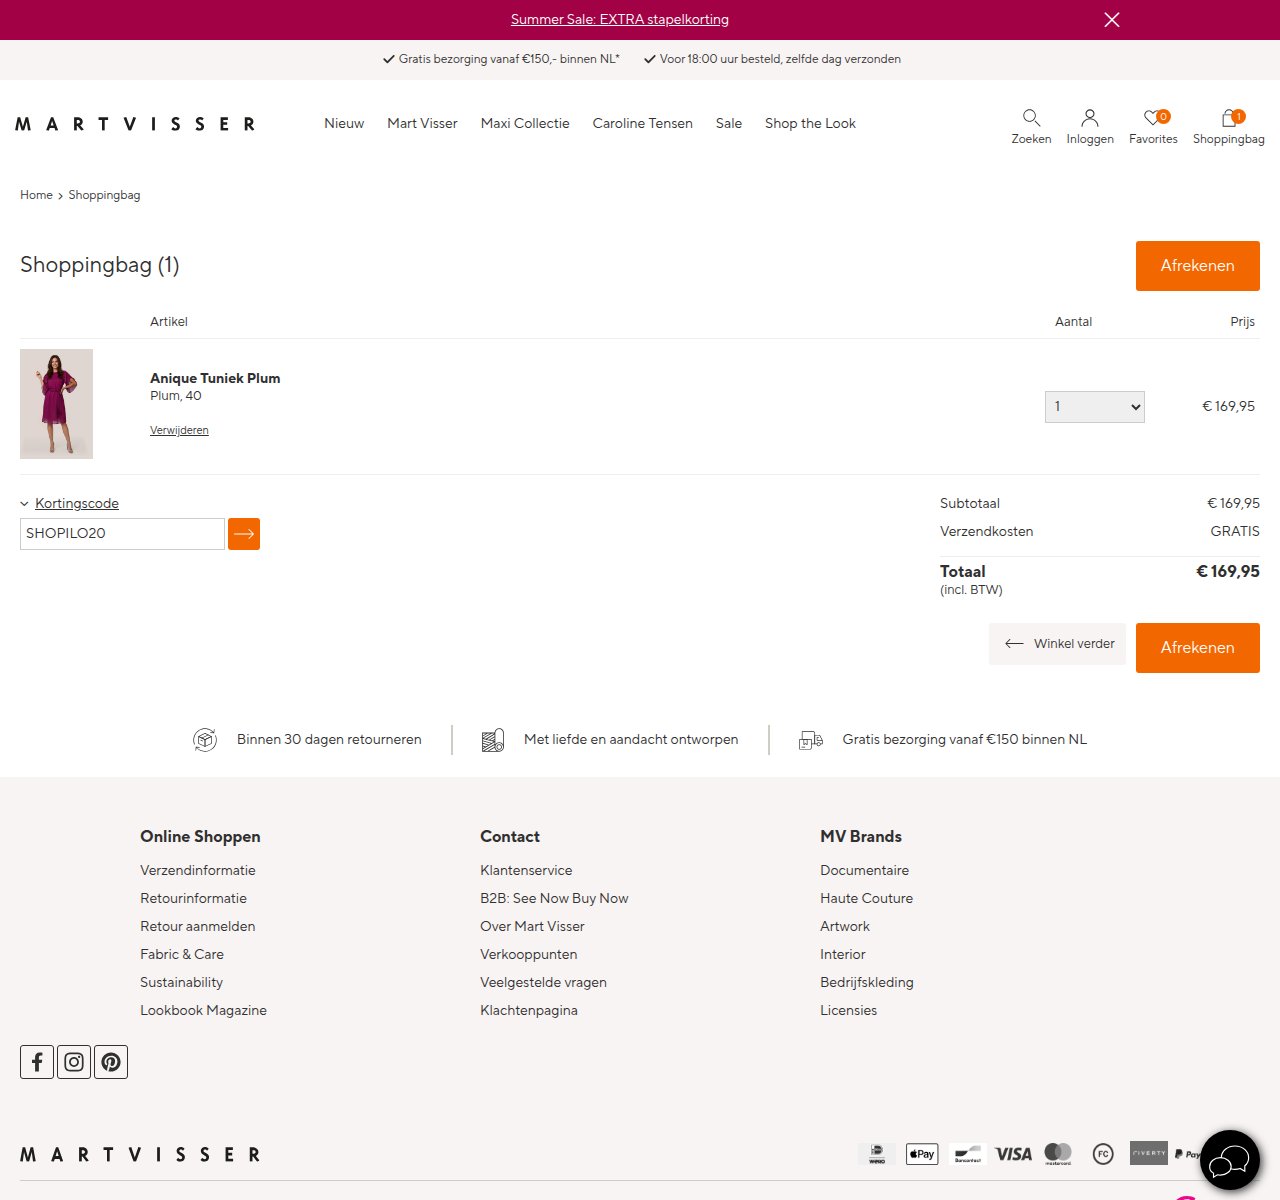Open the Caroline Tensen menu item

coord(642,123)
